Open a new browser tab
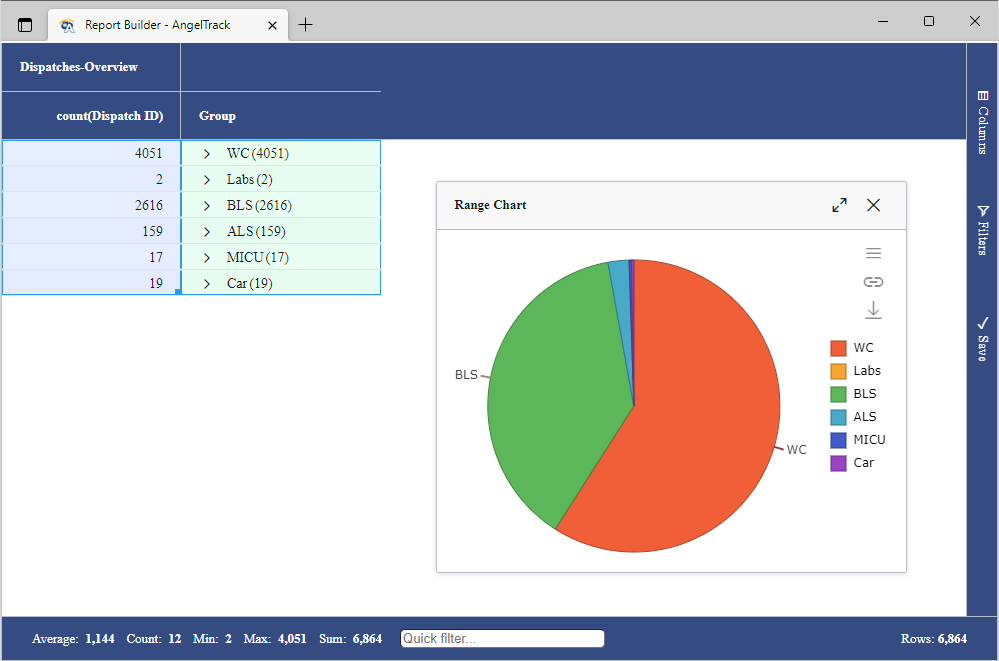 [306, 25]
